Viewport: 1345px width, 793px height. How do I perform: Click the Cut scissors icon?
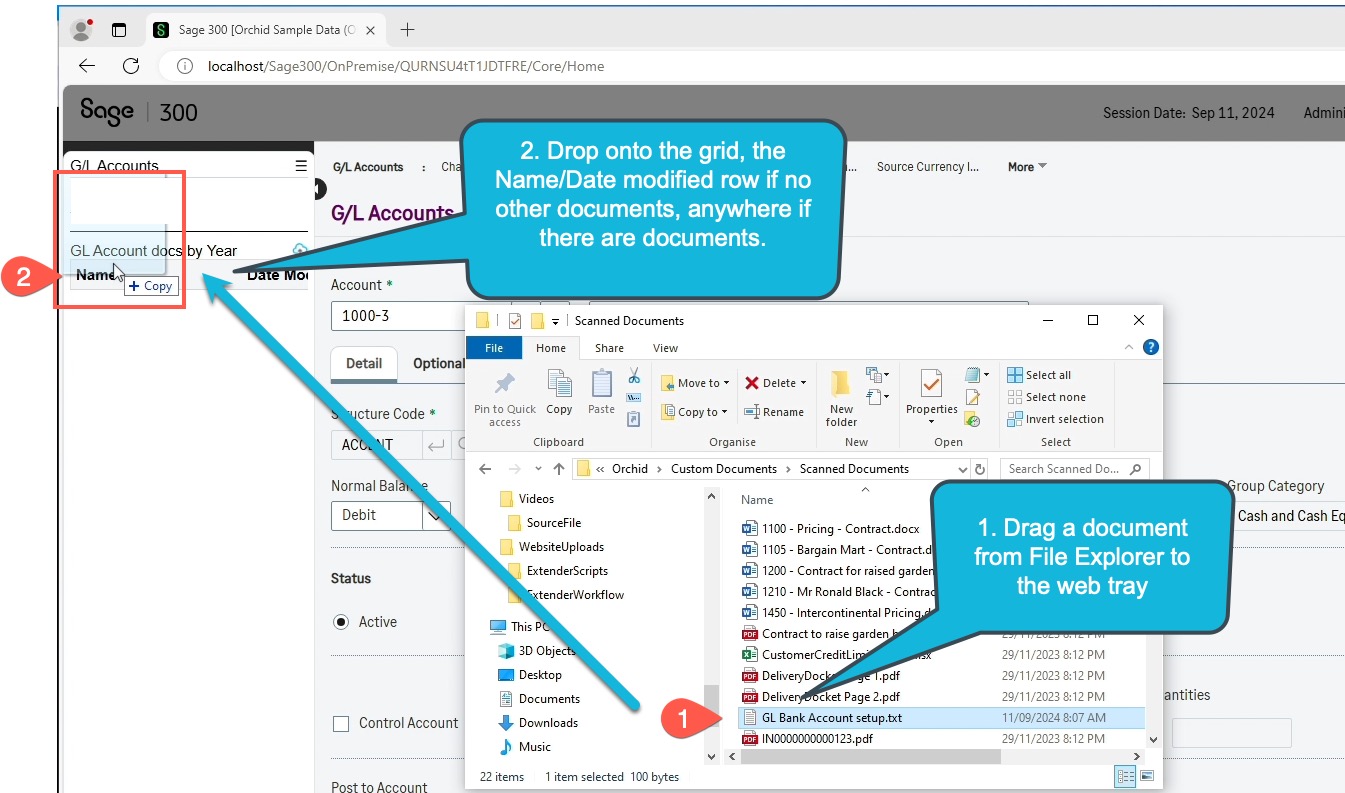(x=634, y=376)
